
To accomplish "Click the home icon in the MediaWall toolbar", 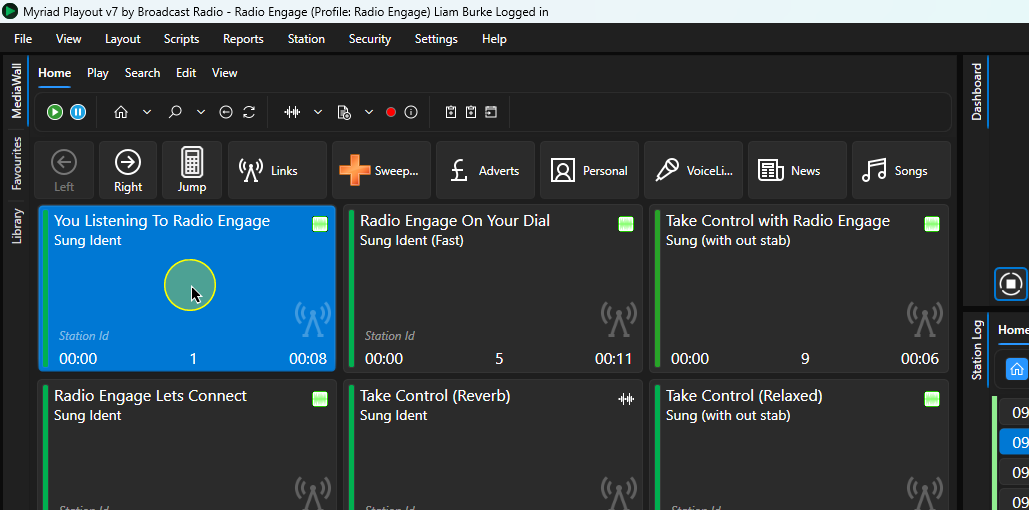I will point(121,112).
